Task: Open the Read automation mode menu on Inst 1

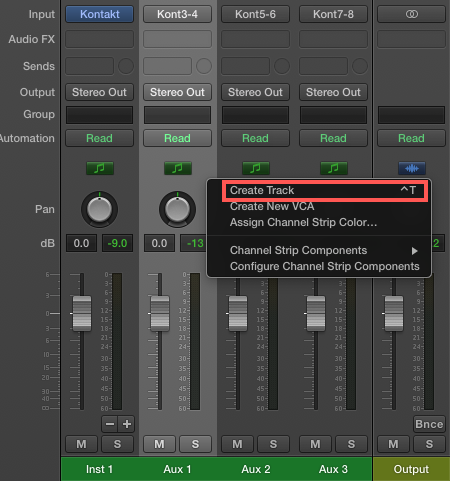Action: (x=100, y=138)
